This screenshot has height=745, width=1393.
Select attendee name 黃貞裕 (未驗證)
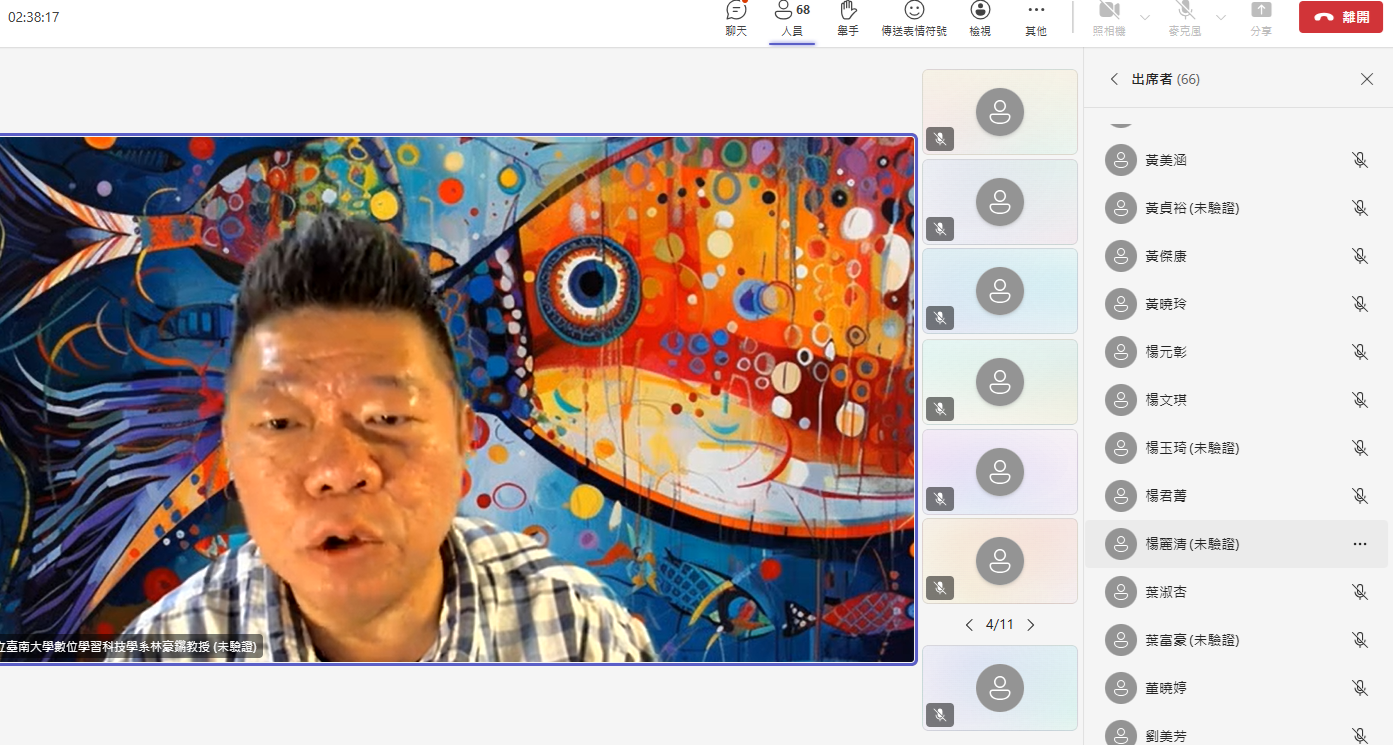[1192, 208]
